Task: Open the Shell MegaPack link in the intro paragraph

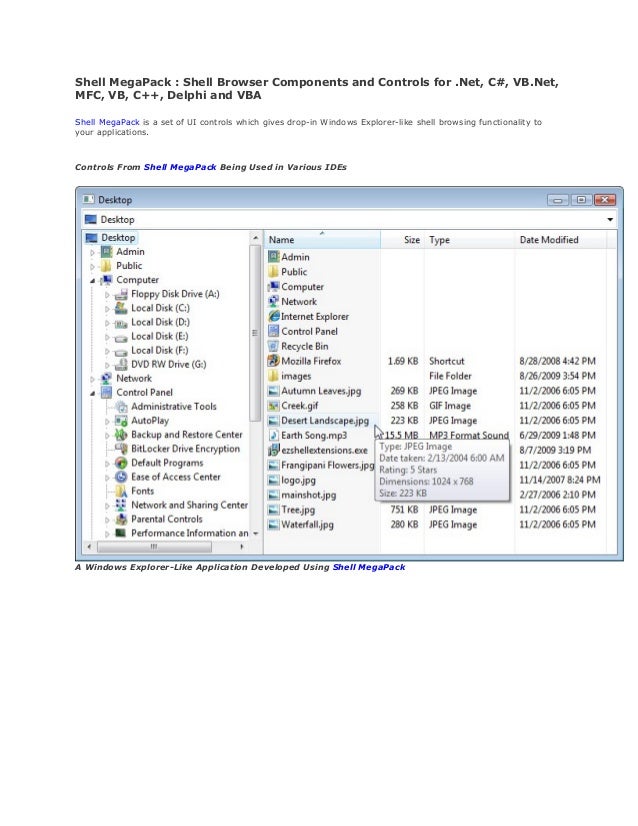Action: (x=107, y=122)
